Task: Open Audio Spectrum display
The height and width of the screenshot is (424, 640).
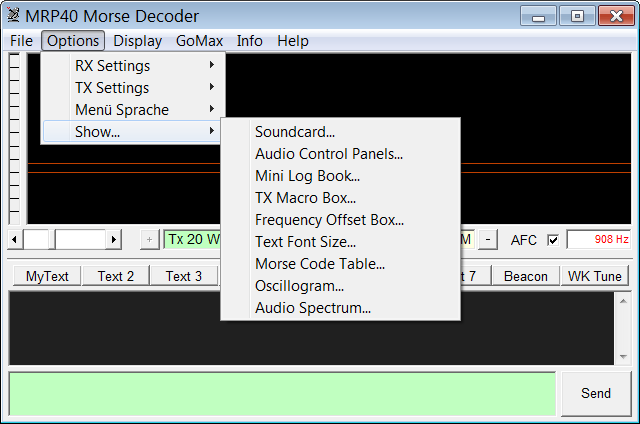Action: click(312, 308)
